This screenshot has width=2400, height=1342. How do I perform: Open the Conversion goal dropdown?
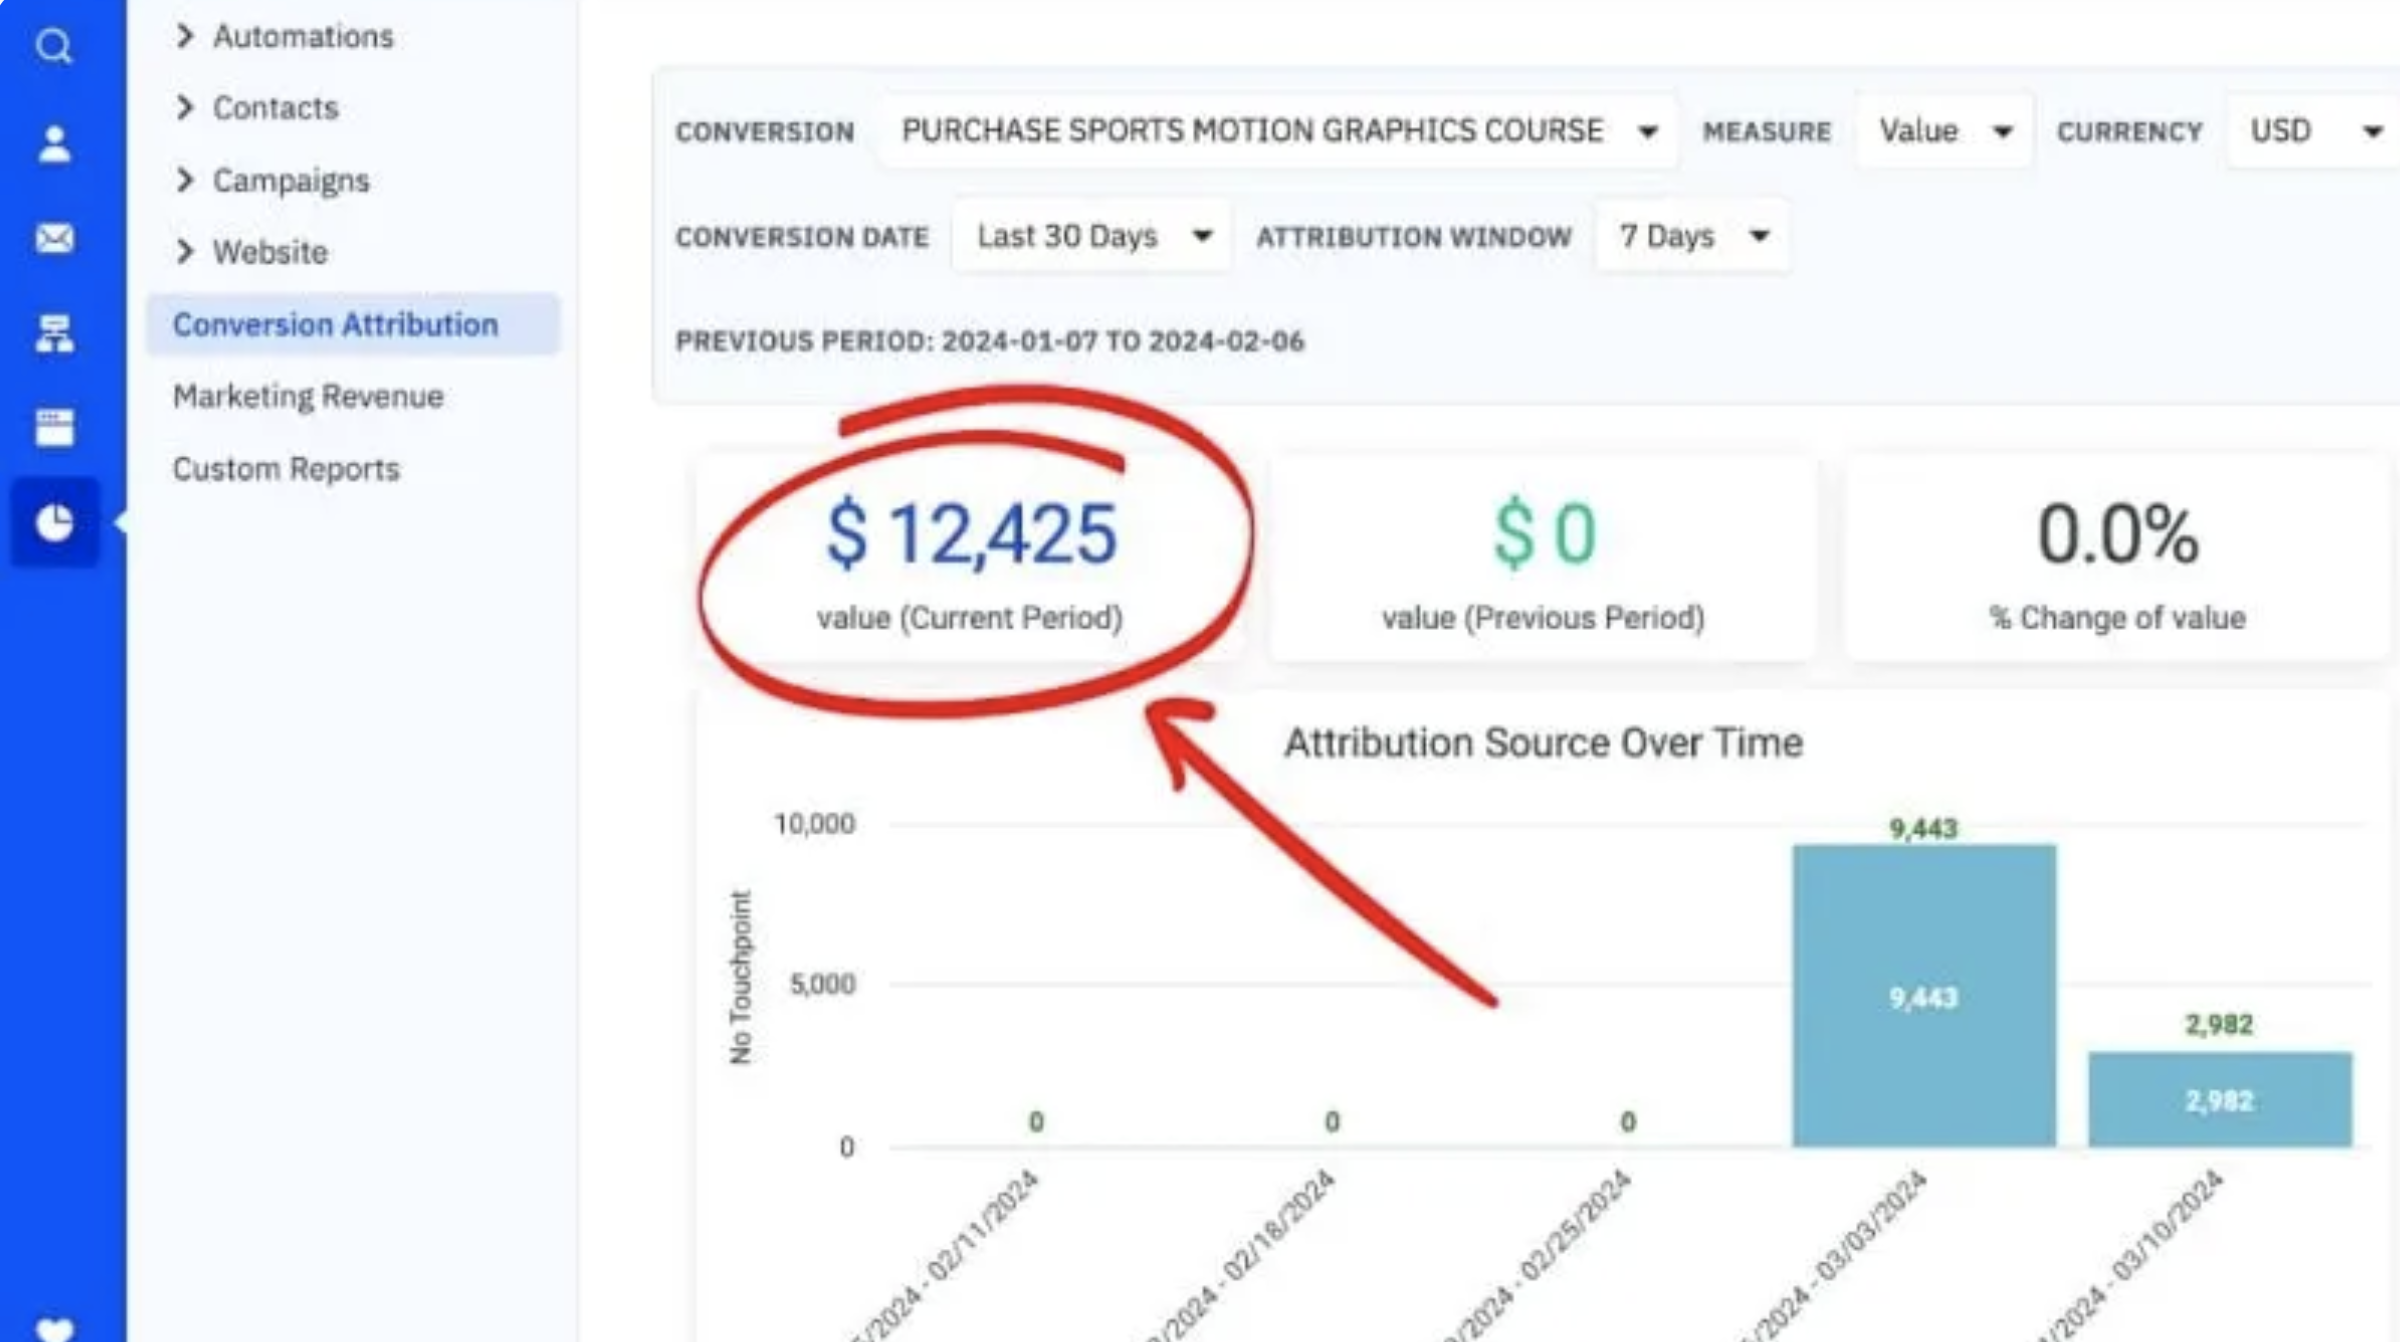coord(1278,131)
